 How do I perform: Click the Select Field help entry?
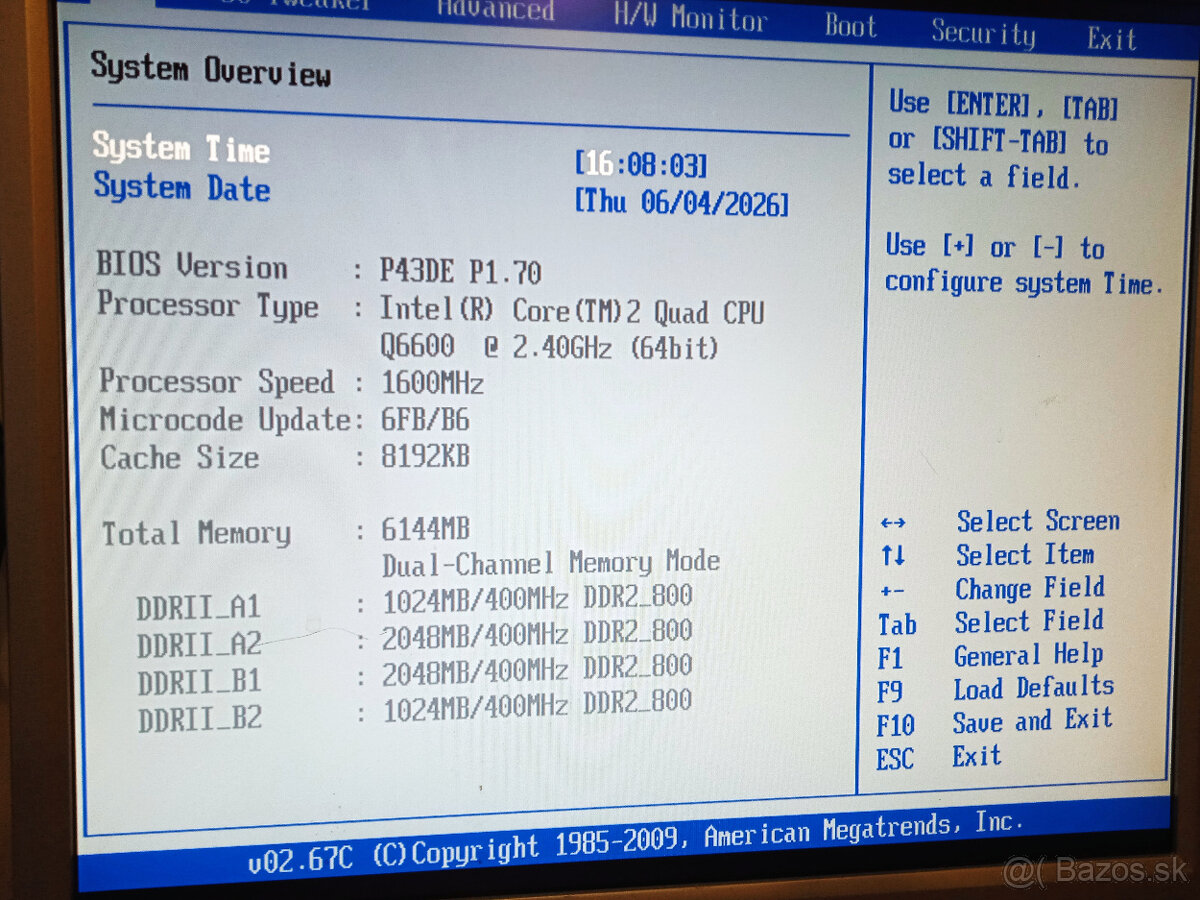tap(1029, 621)
